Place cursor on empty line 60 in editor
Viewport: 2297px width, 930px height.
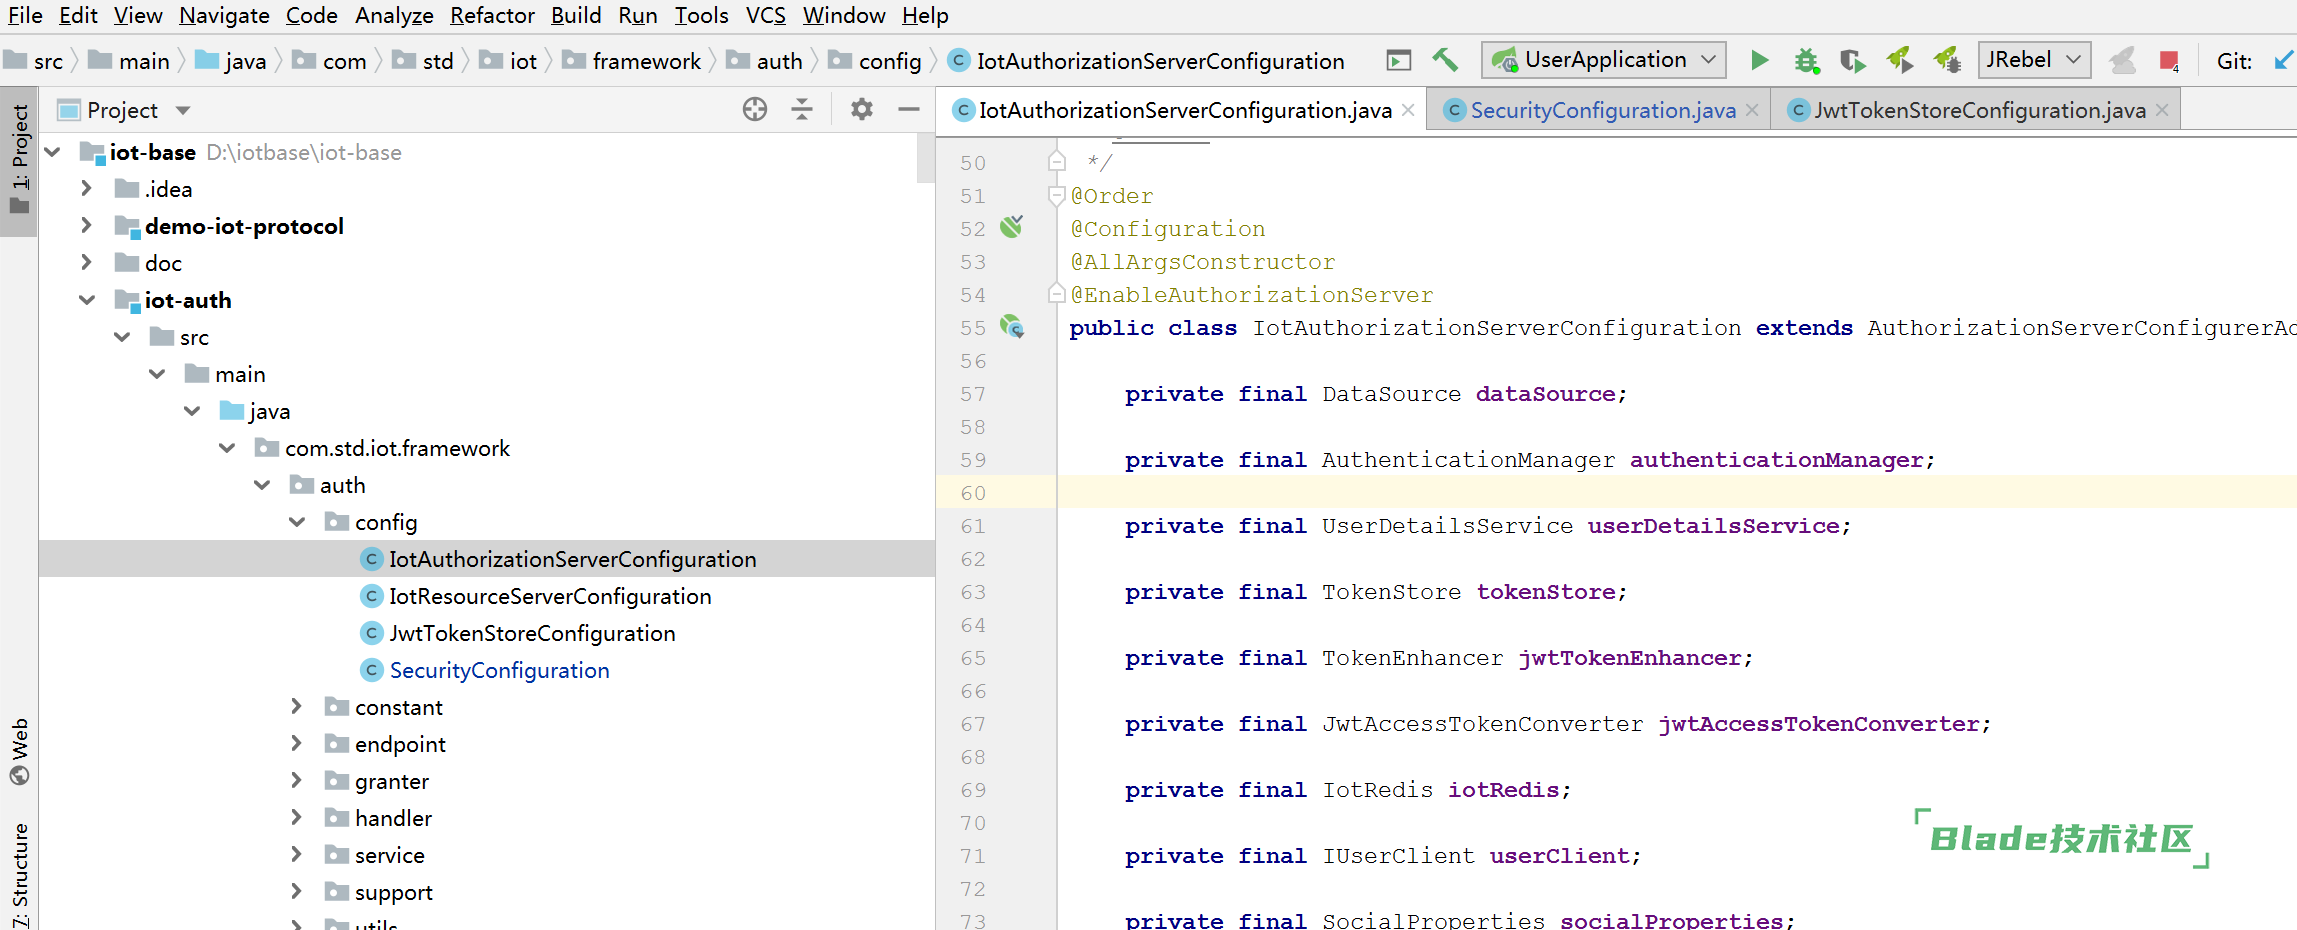click(x=1676, y=492)
